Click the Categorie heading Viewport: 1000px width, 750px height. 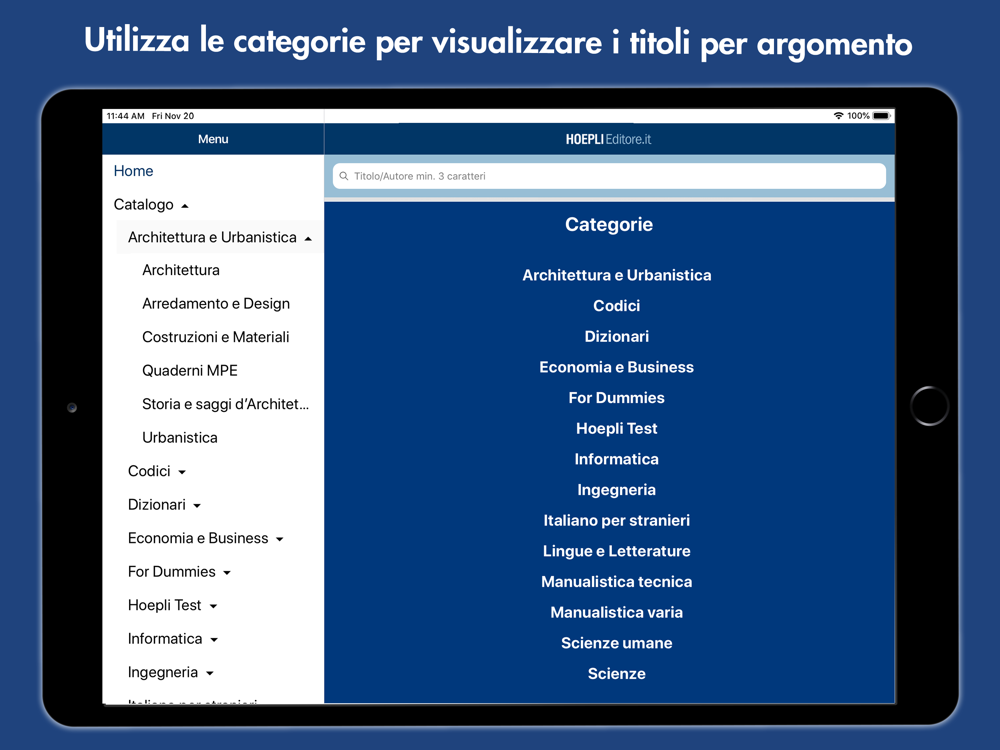[x=609, y=224]
